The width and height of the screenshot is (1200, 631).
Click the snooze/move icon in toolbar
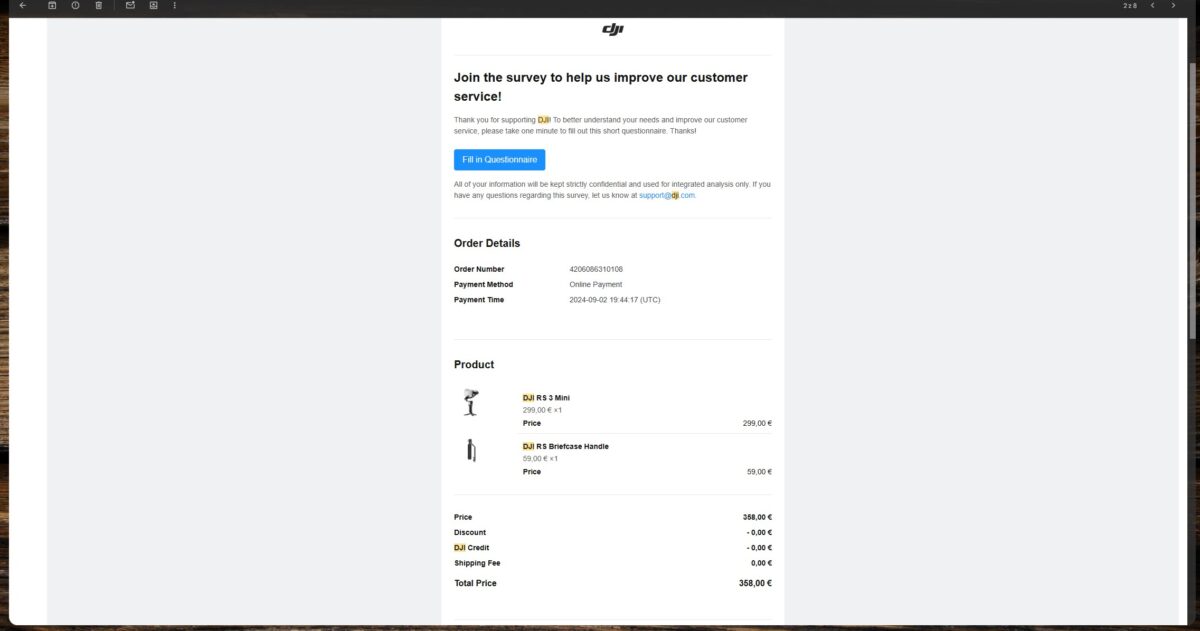[x=153, y=6]
